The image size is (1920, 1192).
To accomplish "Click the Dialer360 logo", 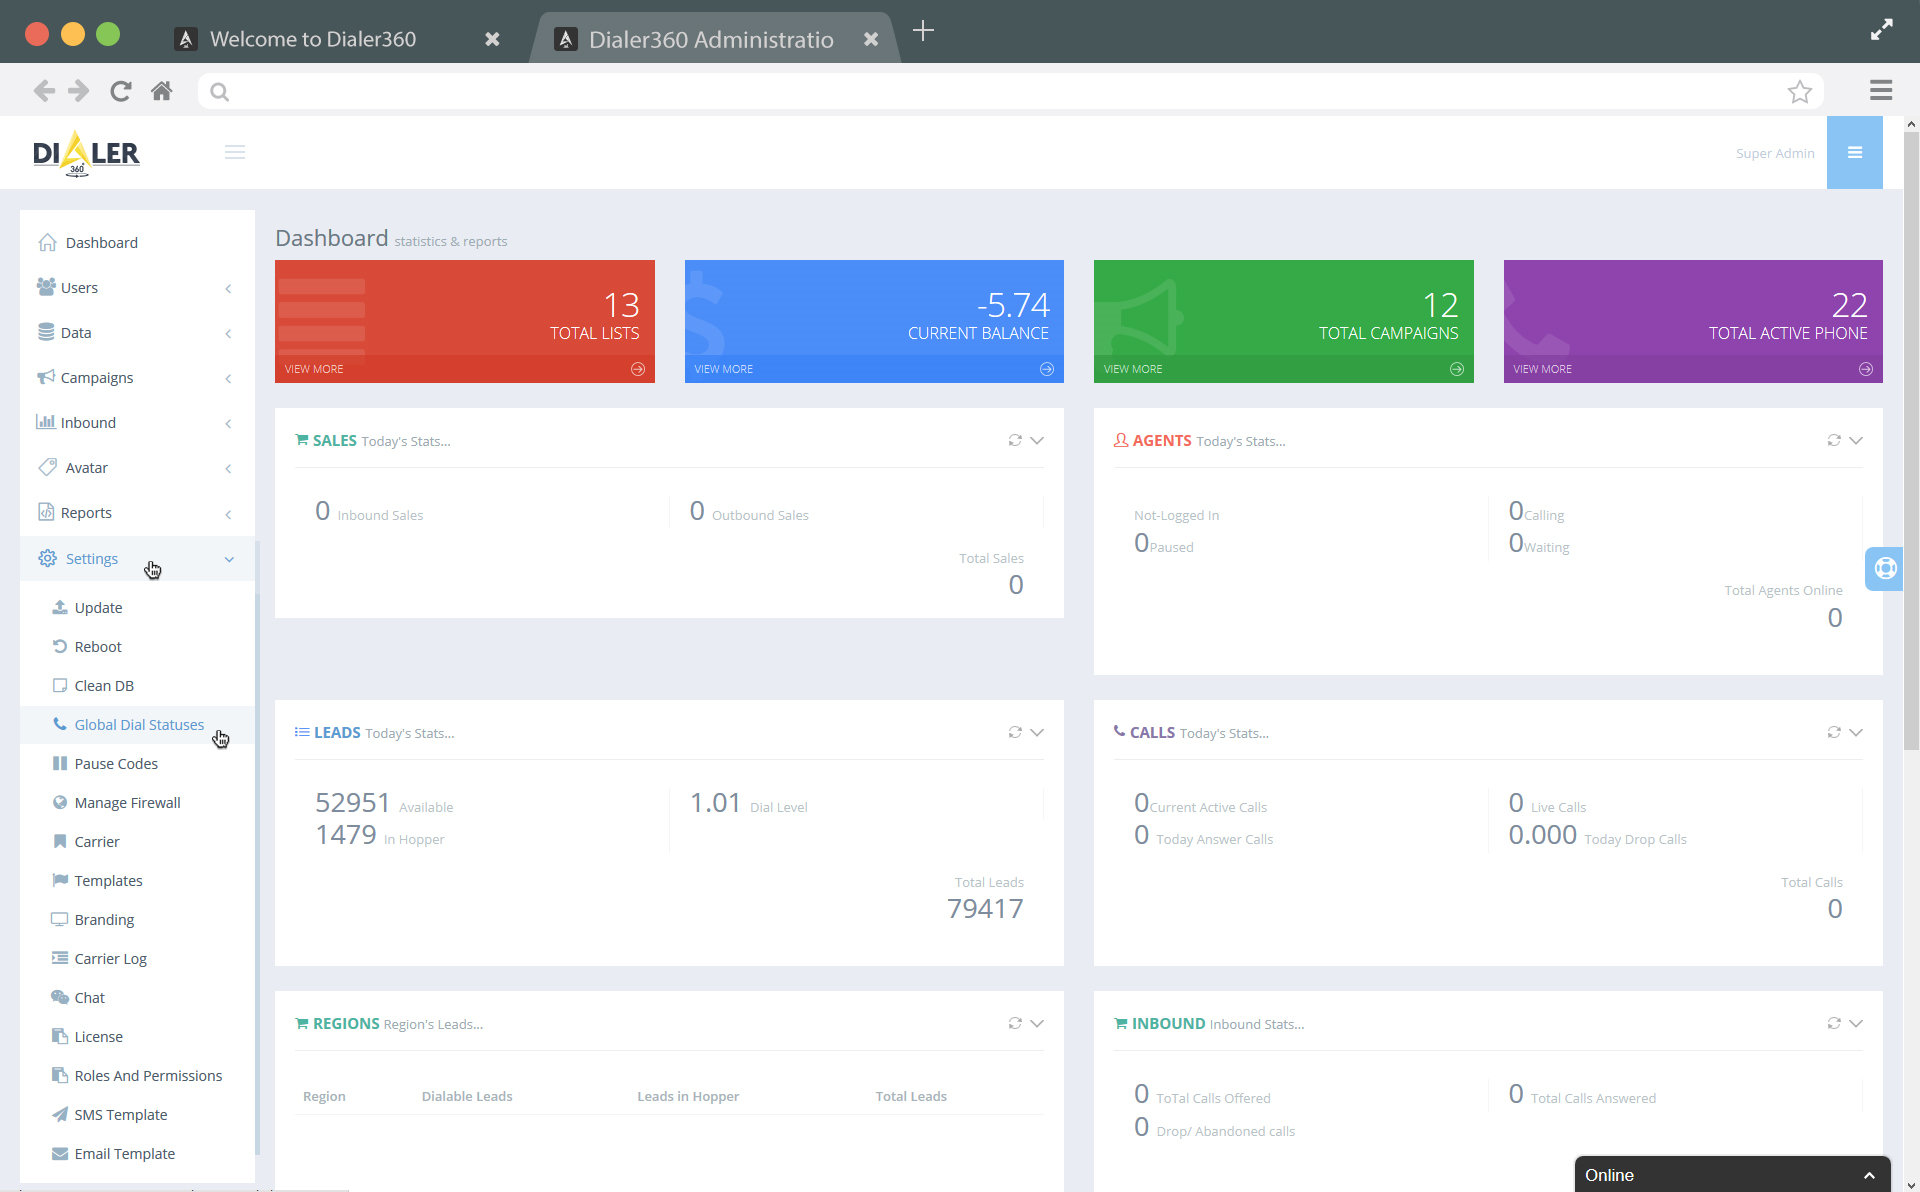I will click(x=86, y=152).
